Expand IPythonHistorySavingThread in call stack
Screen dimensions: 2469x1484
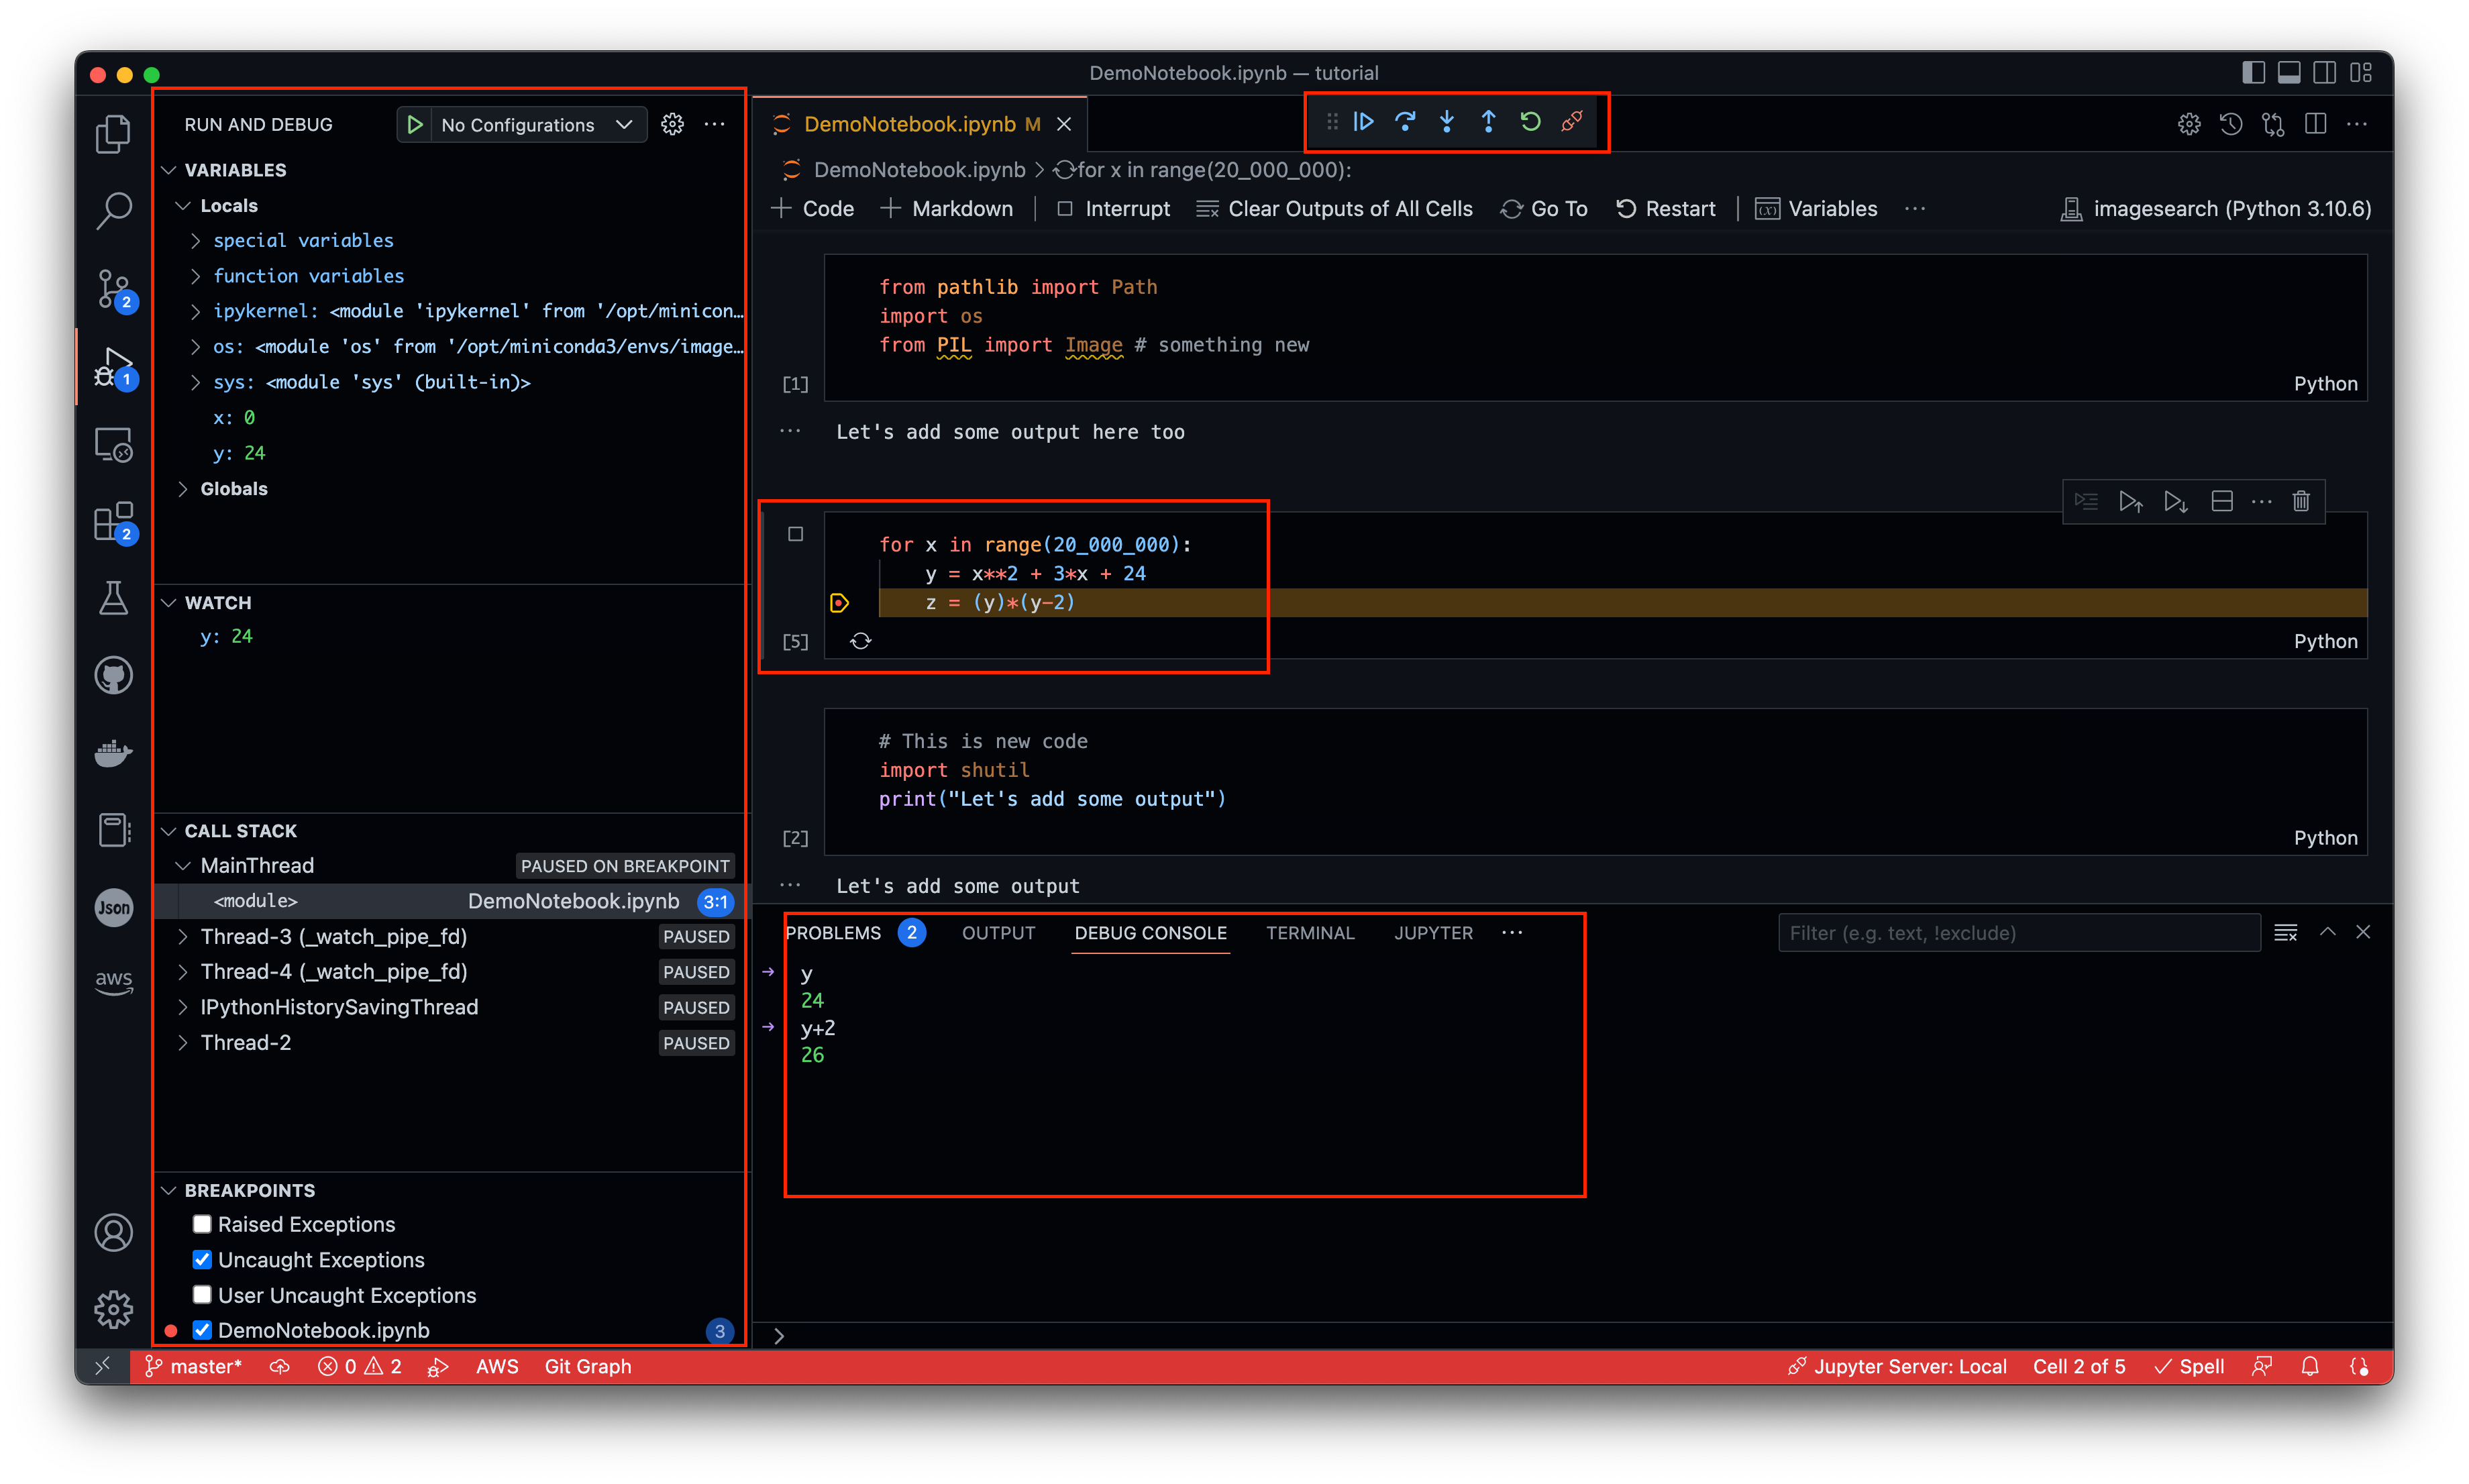183,1007
